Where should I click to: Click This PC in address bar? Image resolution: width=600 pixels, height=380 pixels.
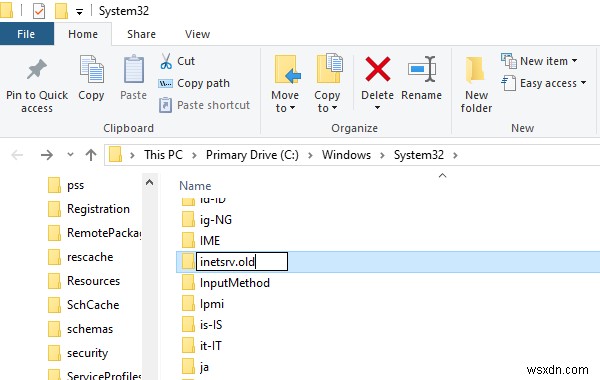(163, 155)
